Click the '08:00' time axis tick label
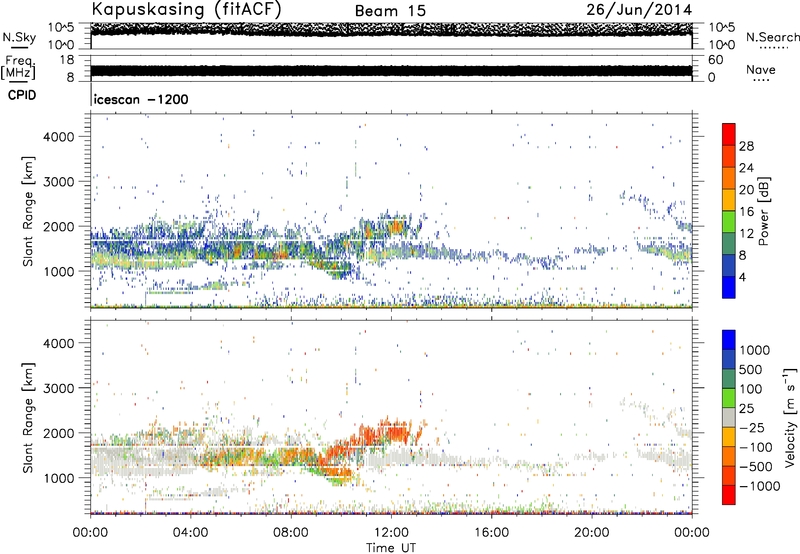This screenshot has height=554, width=800. (x=291, y=533)
